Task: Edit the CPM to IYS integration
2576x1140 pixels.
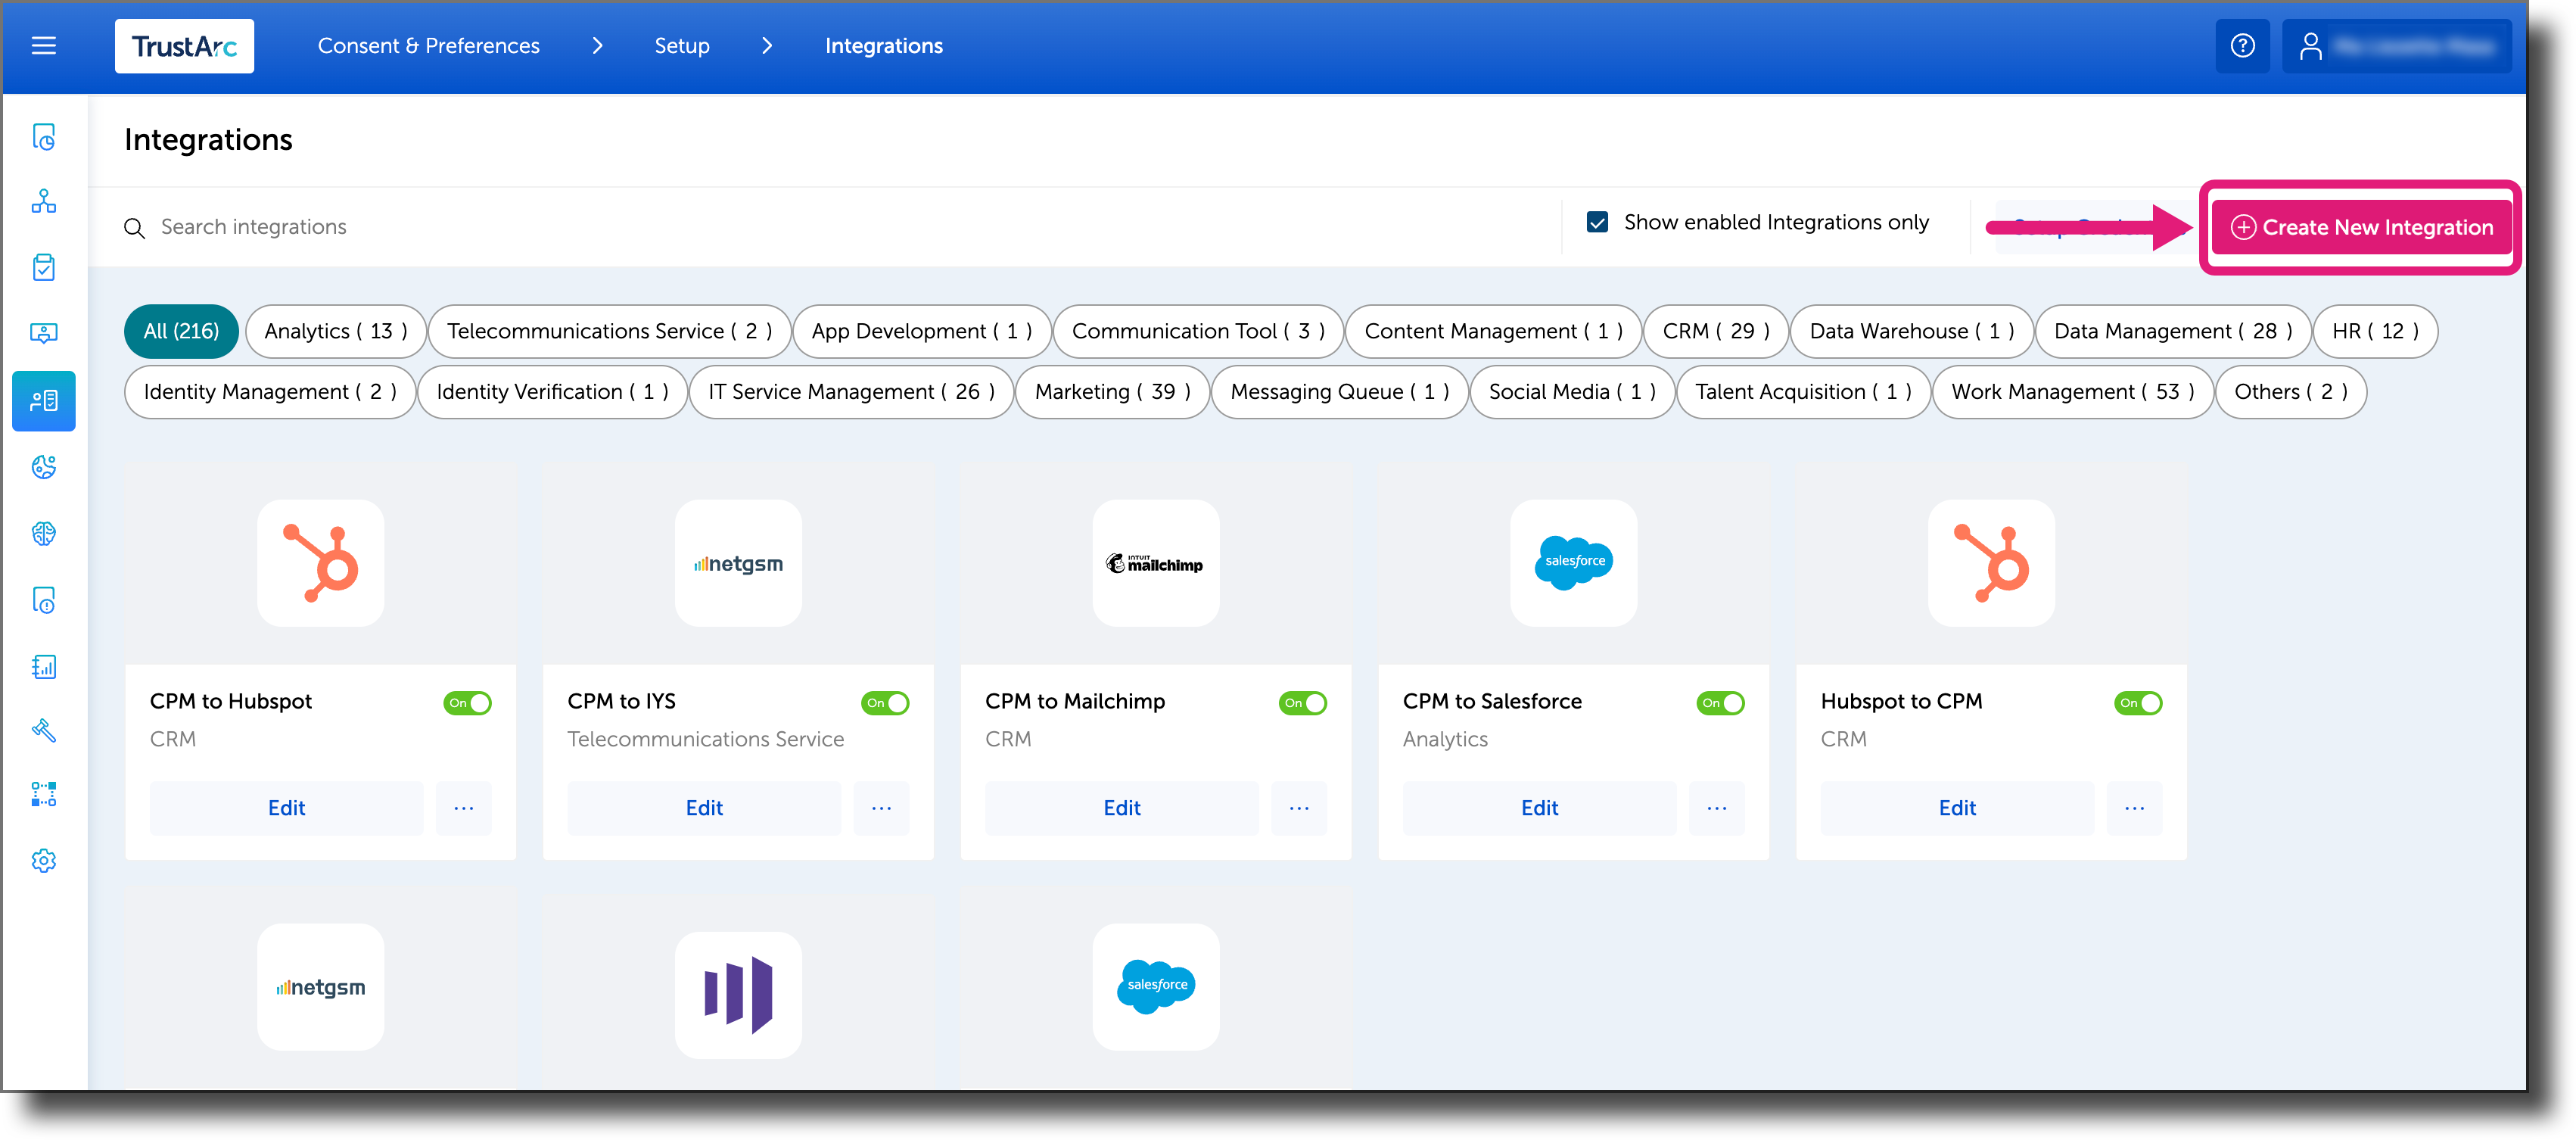Action: [703, 808]
